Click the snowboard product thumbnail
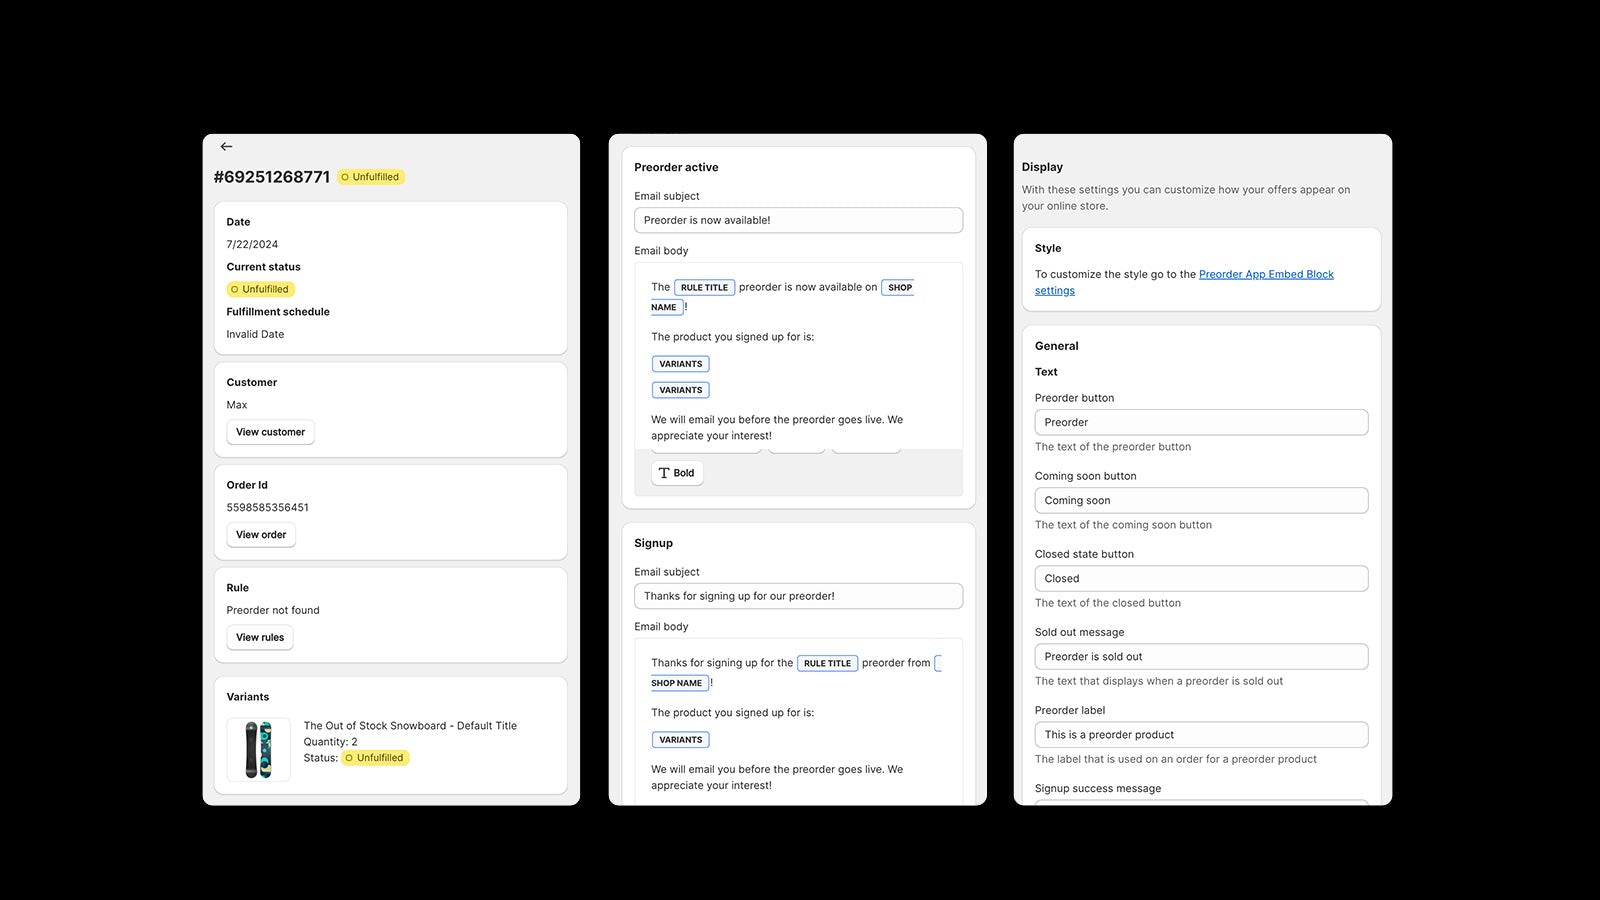1600x900 pixels. point(258,749)
